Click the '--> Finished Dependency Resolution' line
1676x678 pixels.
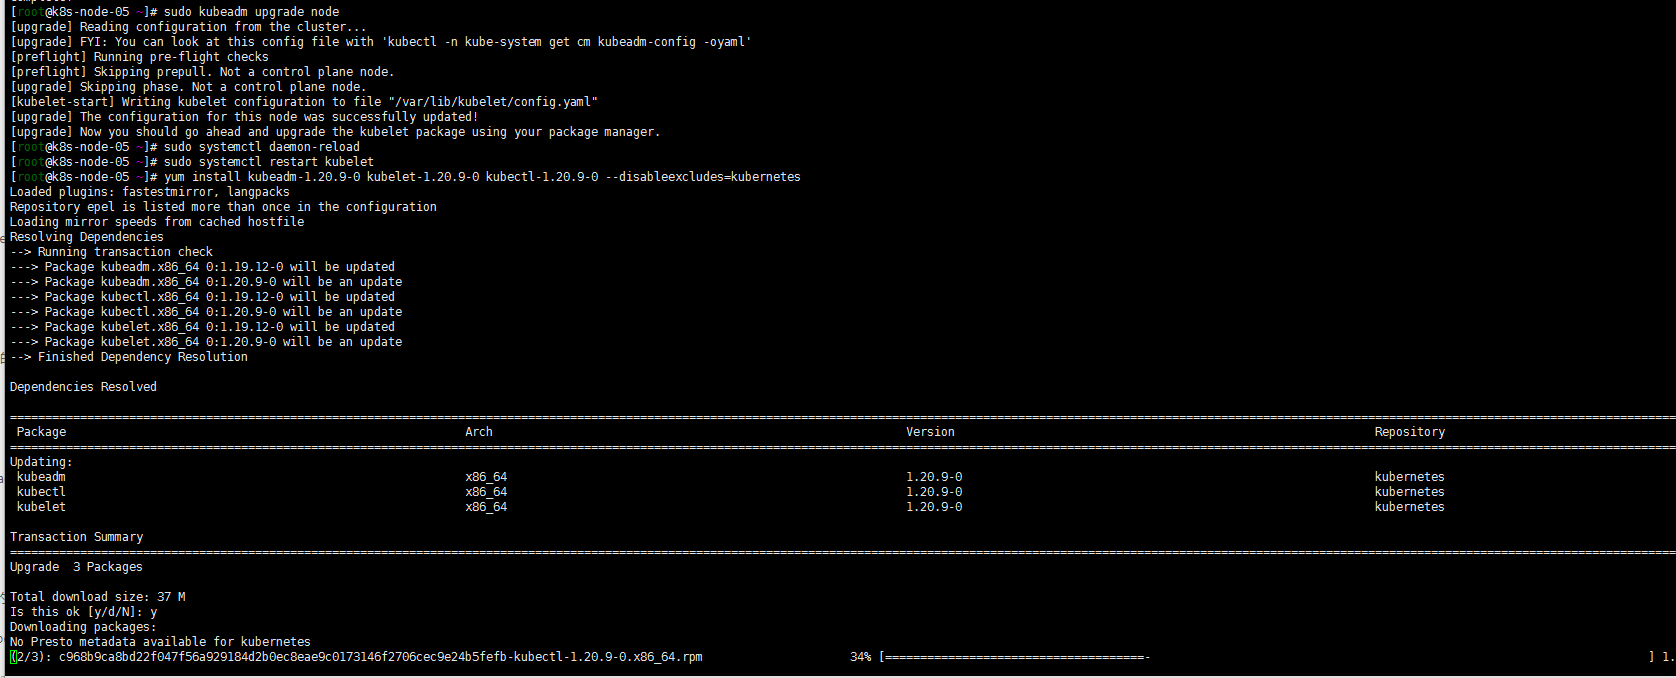[129, 357]
